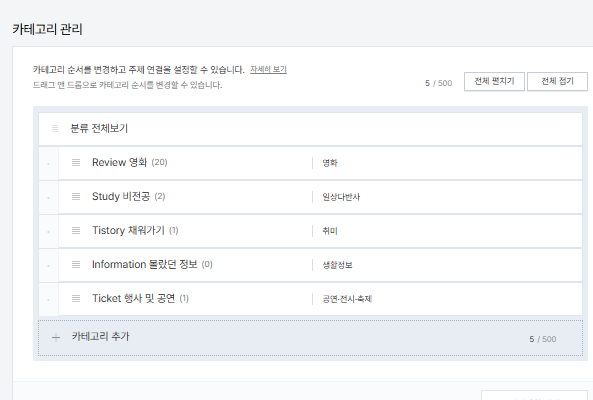The height and width of the screenshot is (400, 593).
Task: Click the 5 / 500 counter near 전체 펼치기
Action: [438, 83]
